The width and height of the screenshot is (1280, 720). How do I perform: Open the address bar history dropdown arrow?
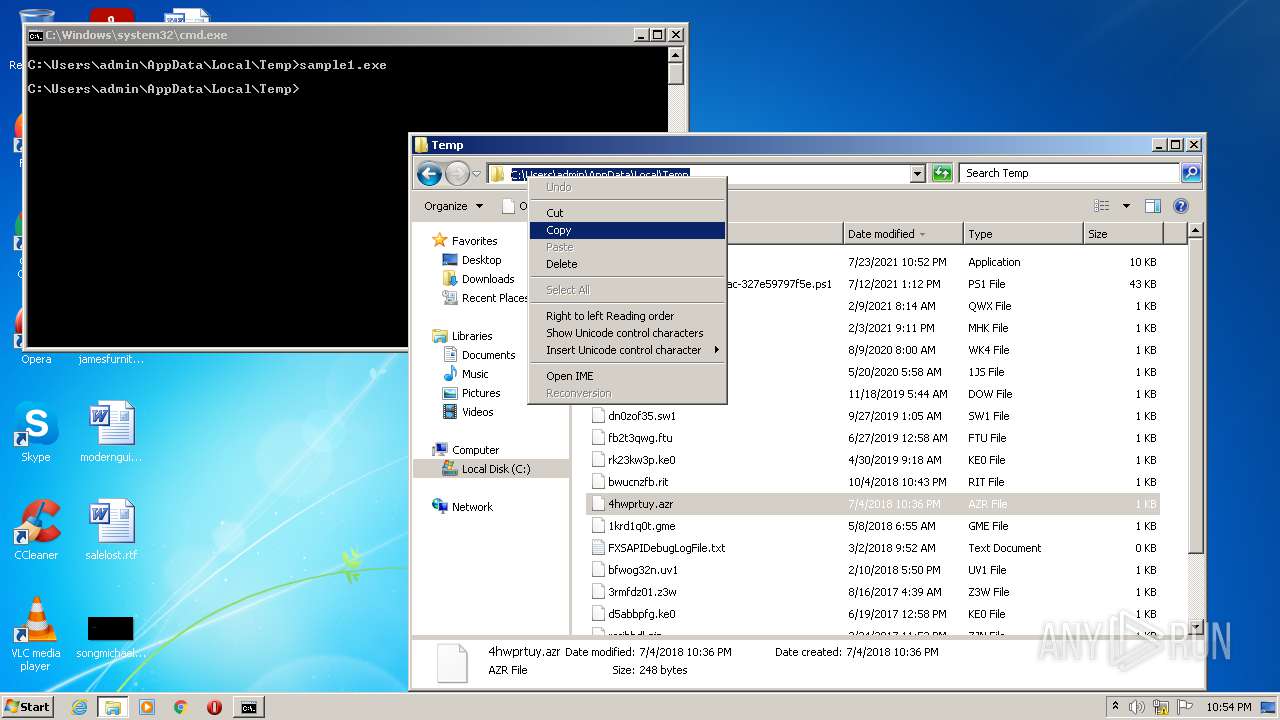pyautogui.click(x=917, y=174)
